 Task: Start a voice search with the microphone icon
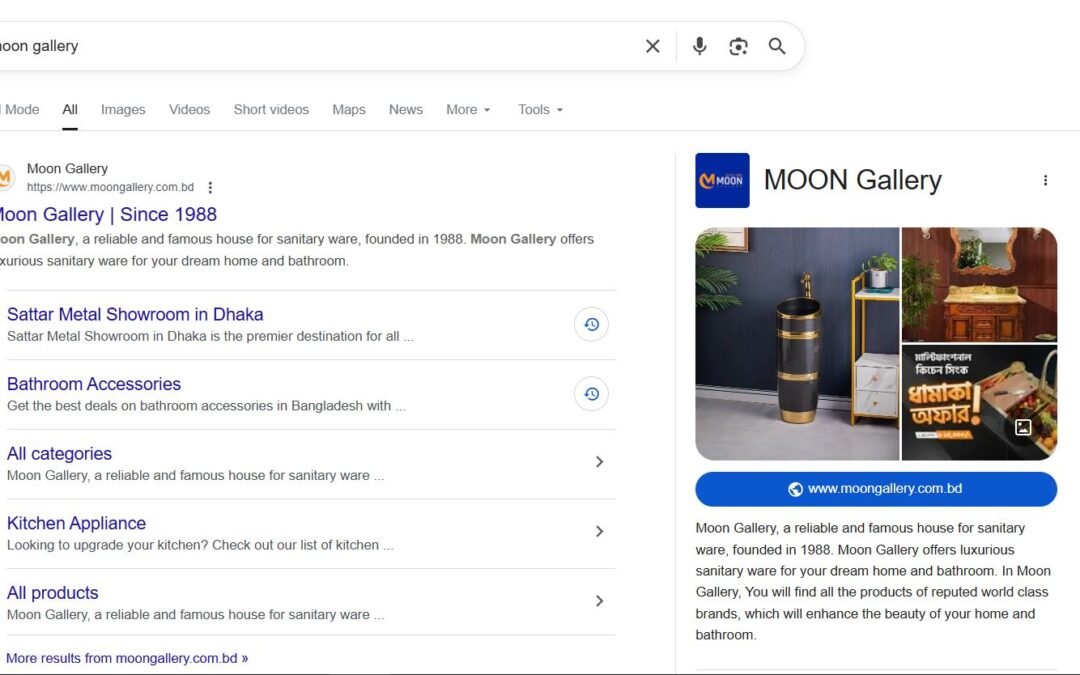[x=699, y=46]
